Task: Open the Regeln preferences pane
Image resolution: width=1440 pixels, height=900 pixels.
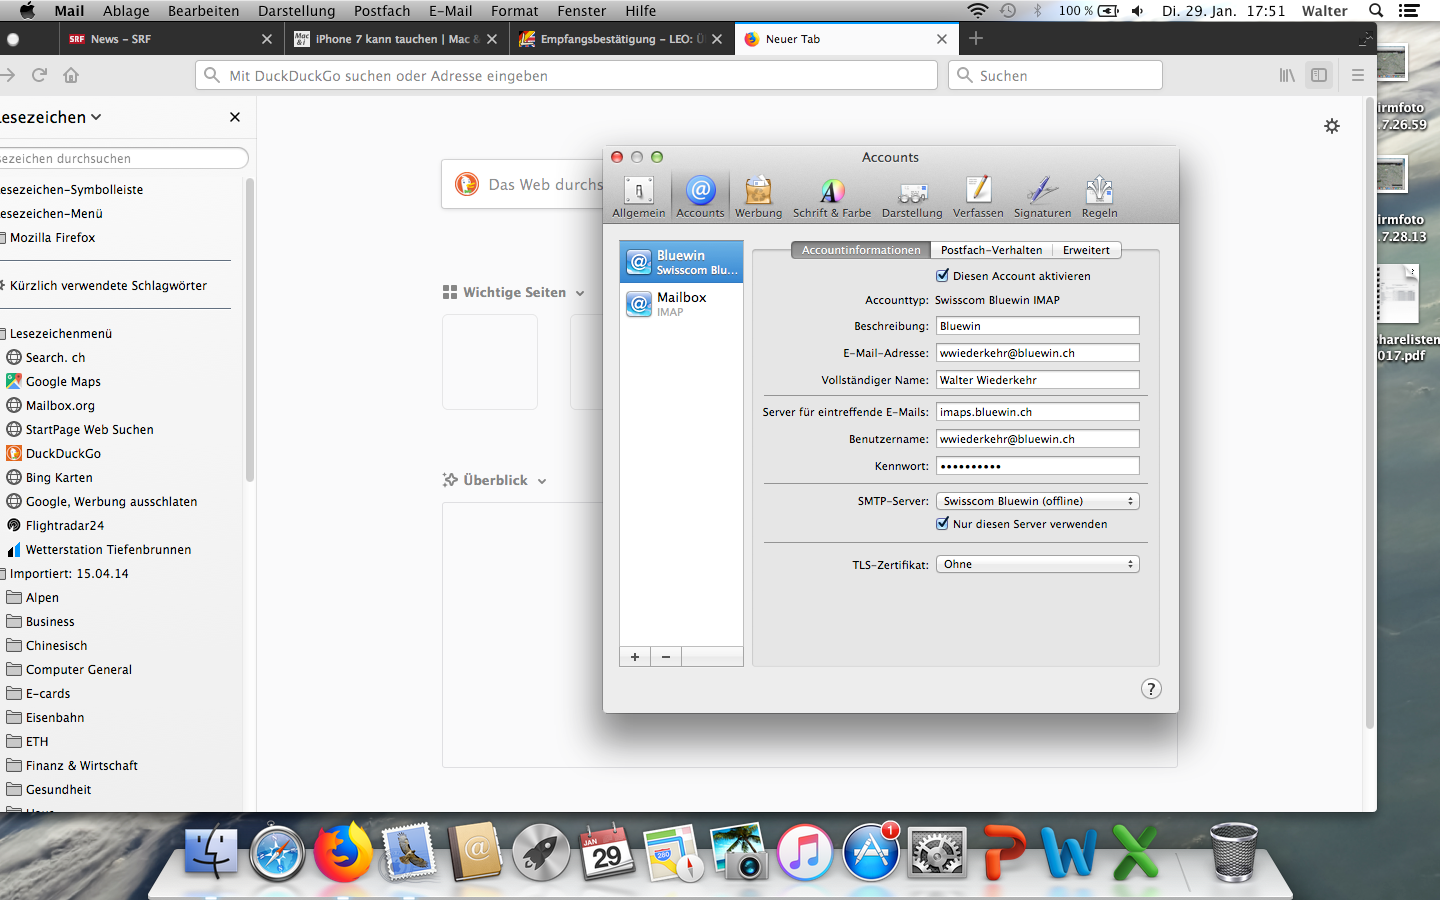Action: [1099, 196]
